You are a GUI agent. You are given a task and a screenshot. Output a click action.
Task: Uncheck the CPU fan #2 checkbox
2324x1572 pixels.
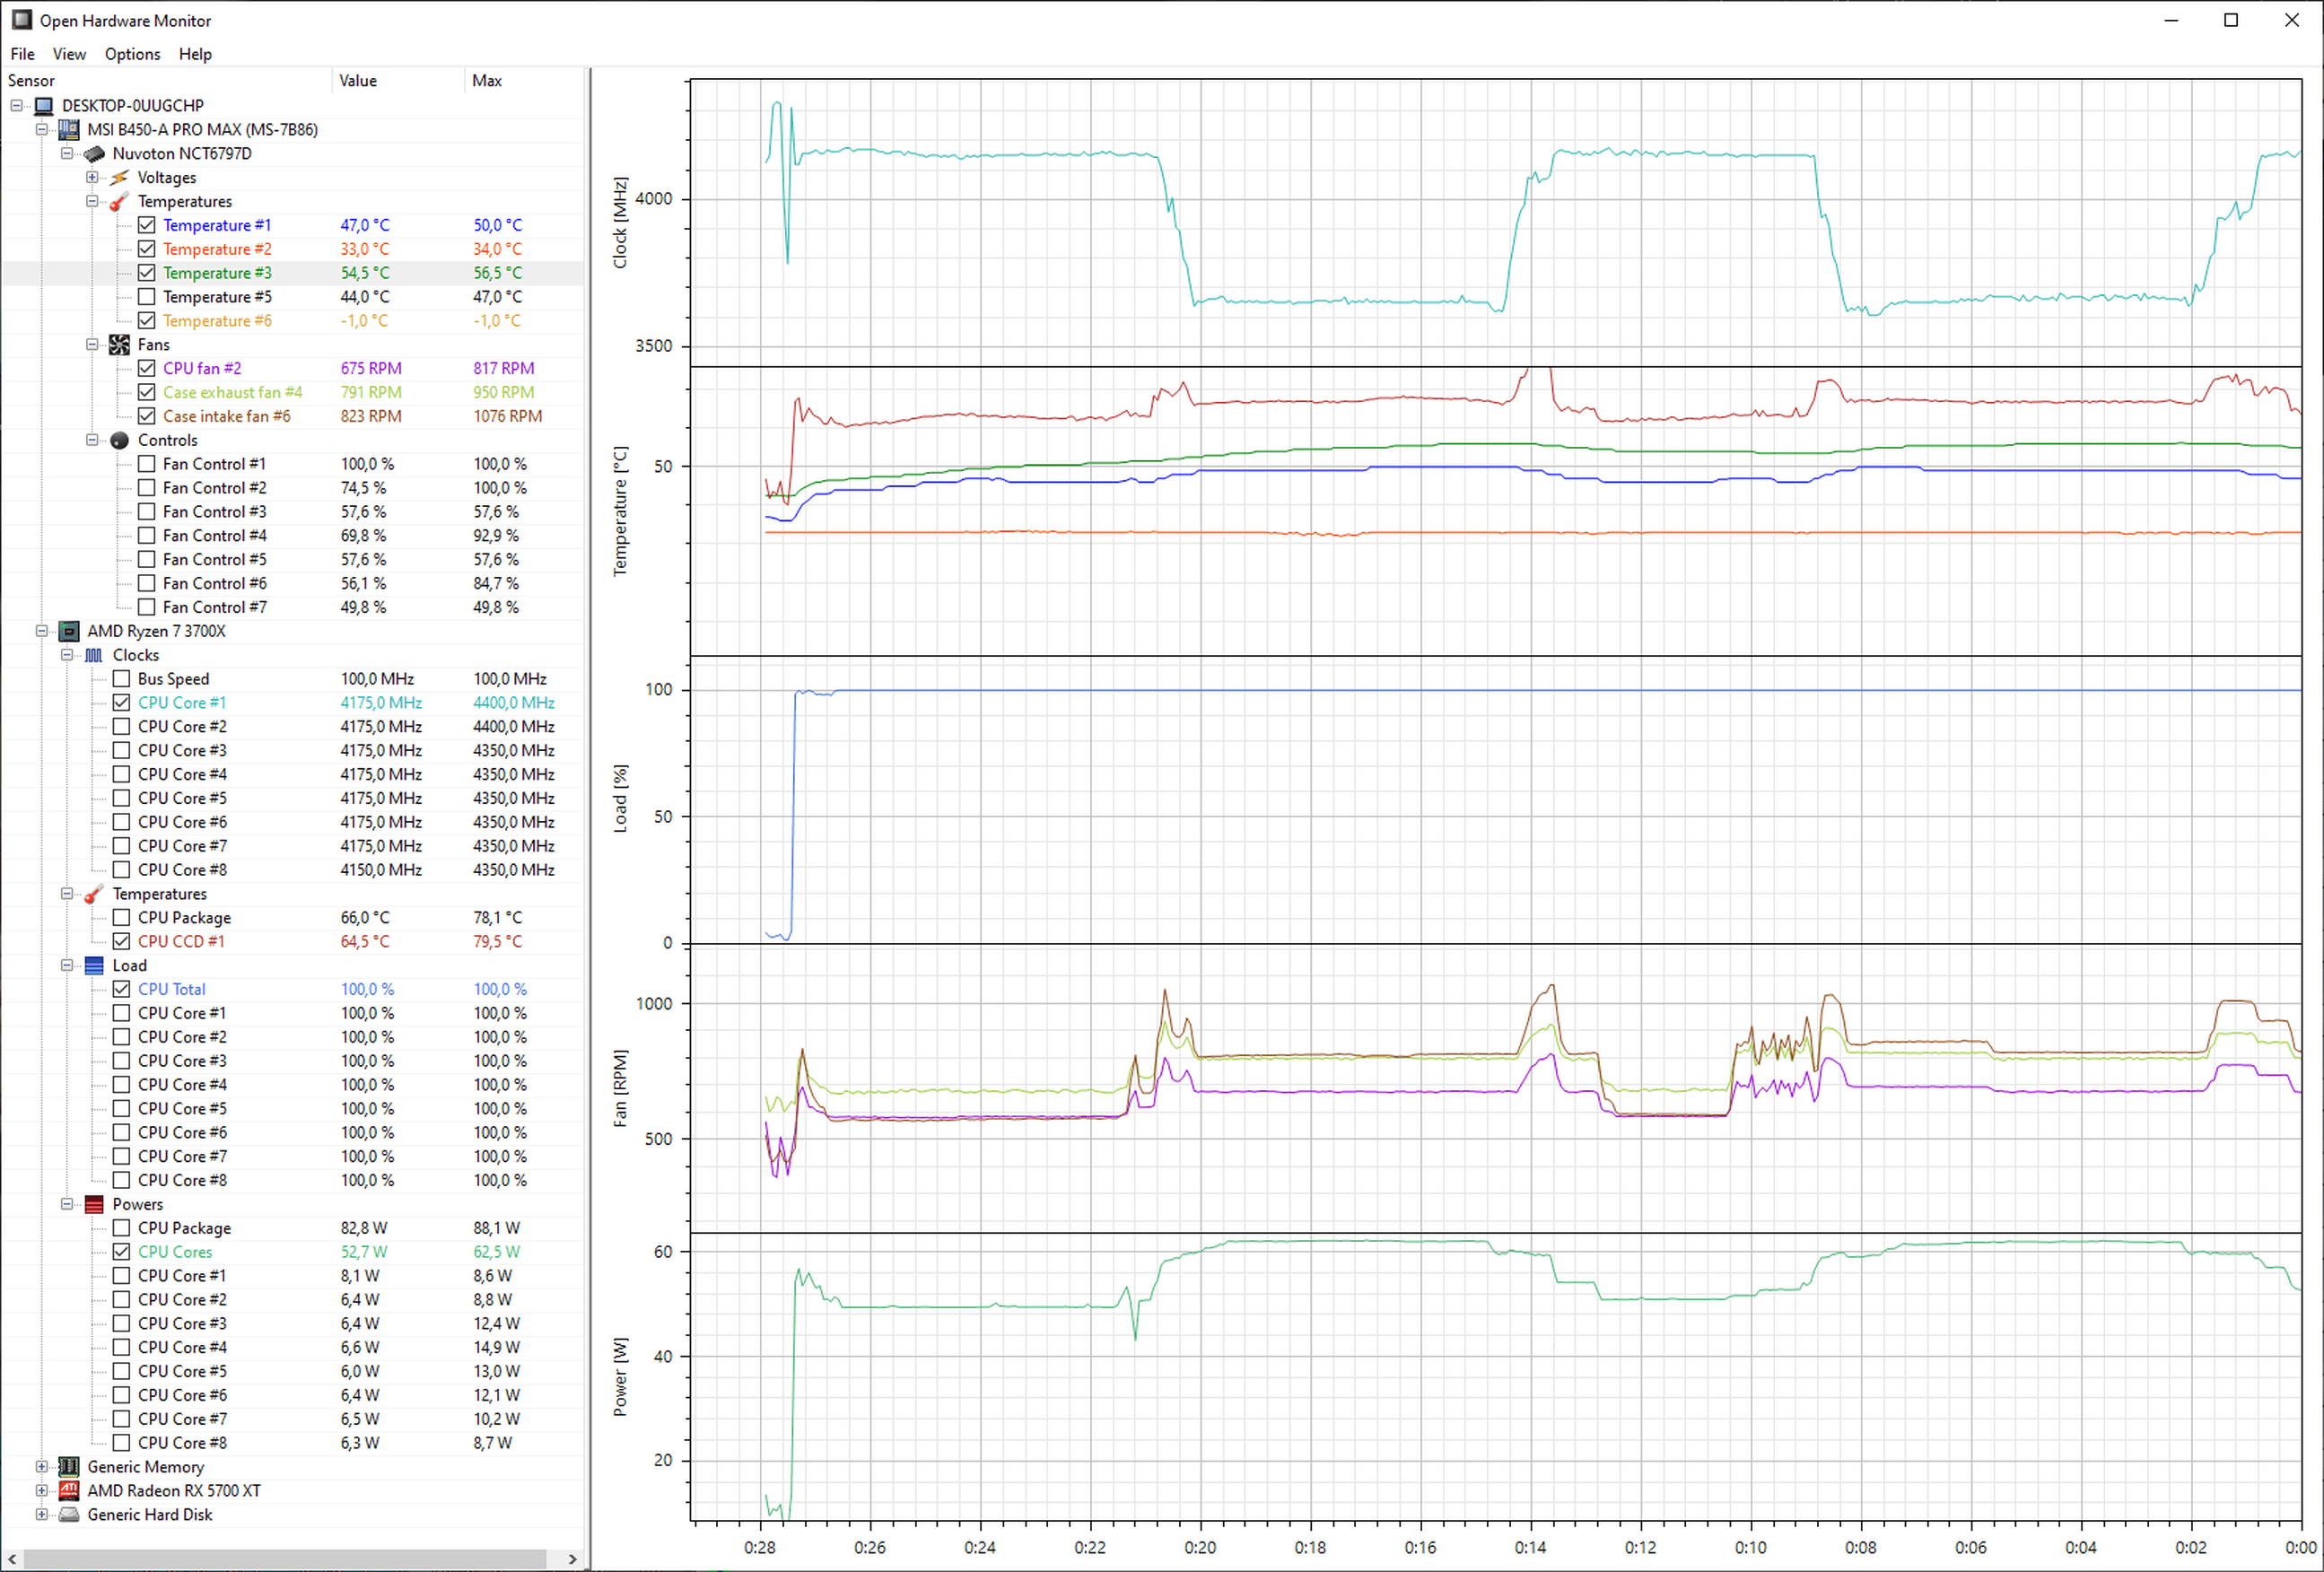(146, 368)
